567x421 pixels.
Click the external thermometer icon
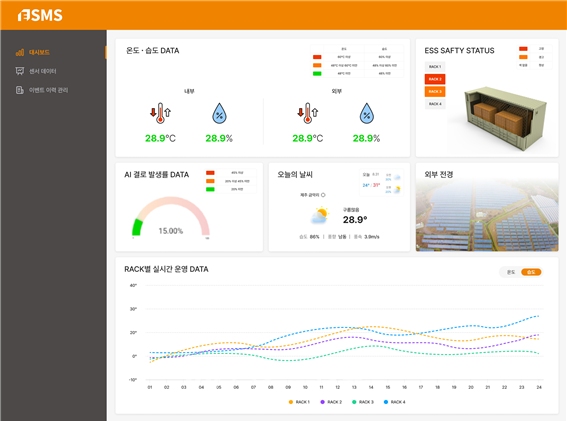pyautogui.click(x=308, y=113)
